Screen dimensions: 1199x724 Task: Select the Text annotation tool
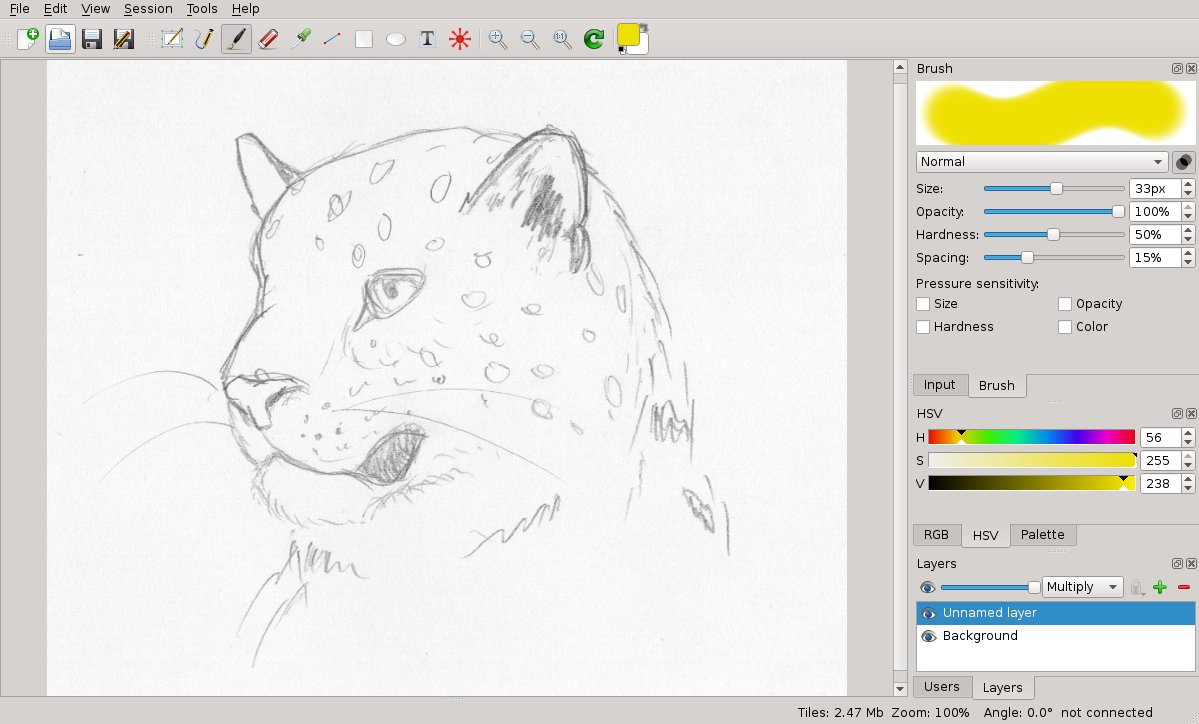click(x=427, y=39)
